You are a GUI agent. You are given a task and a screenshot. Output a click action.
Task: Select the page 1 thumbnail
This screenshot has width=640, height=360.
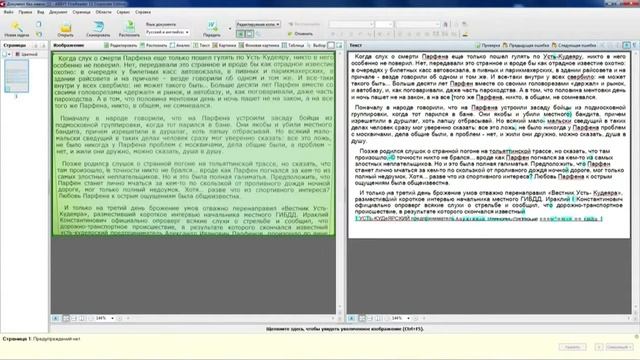tap(16, 76)
